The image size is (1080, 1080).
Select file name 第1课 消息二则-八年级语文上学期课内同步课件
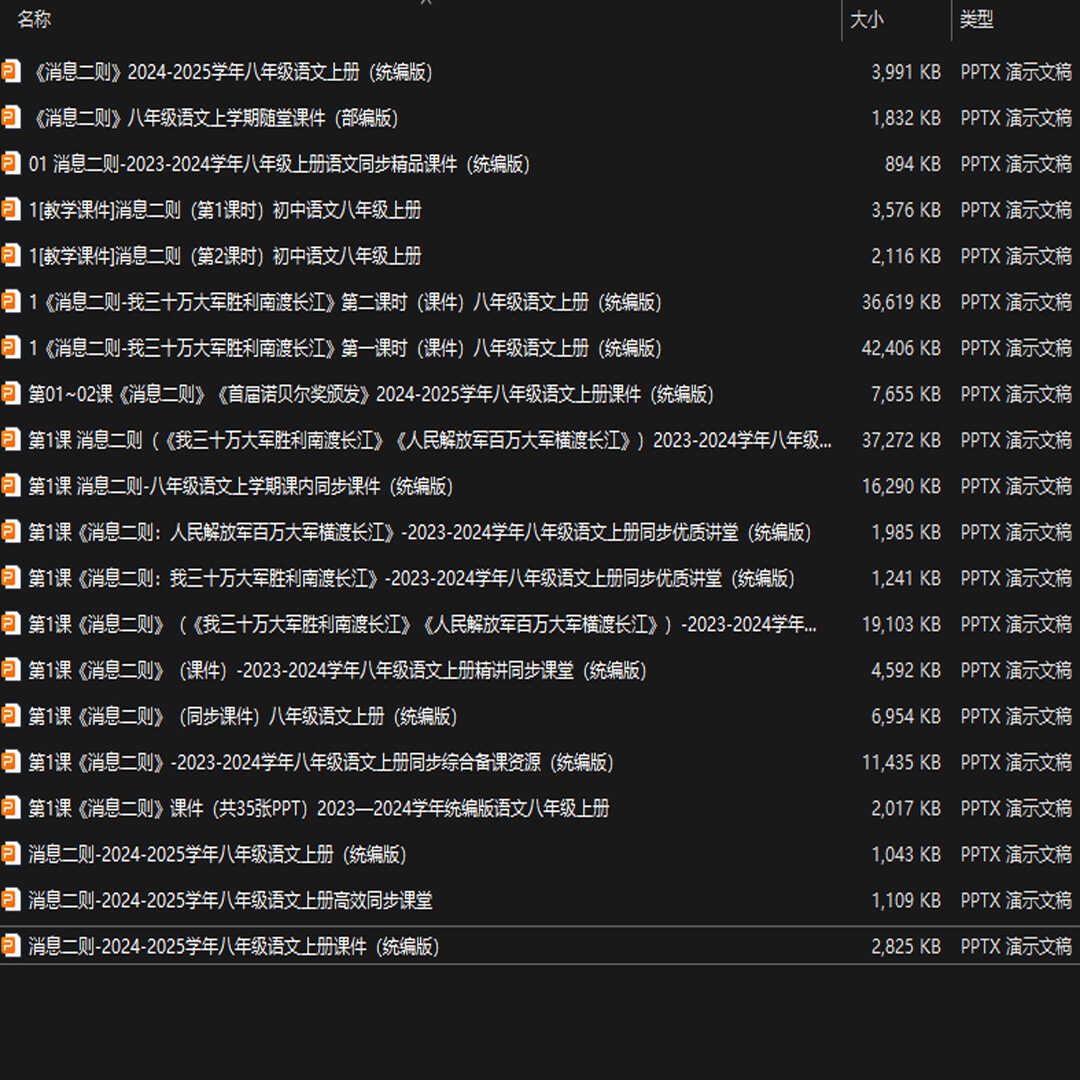240,486
